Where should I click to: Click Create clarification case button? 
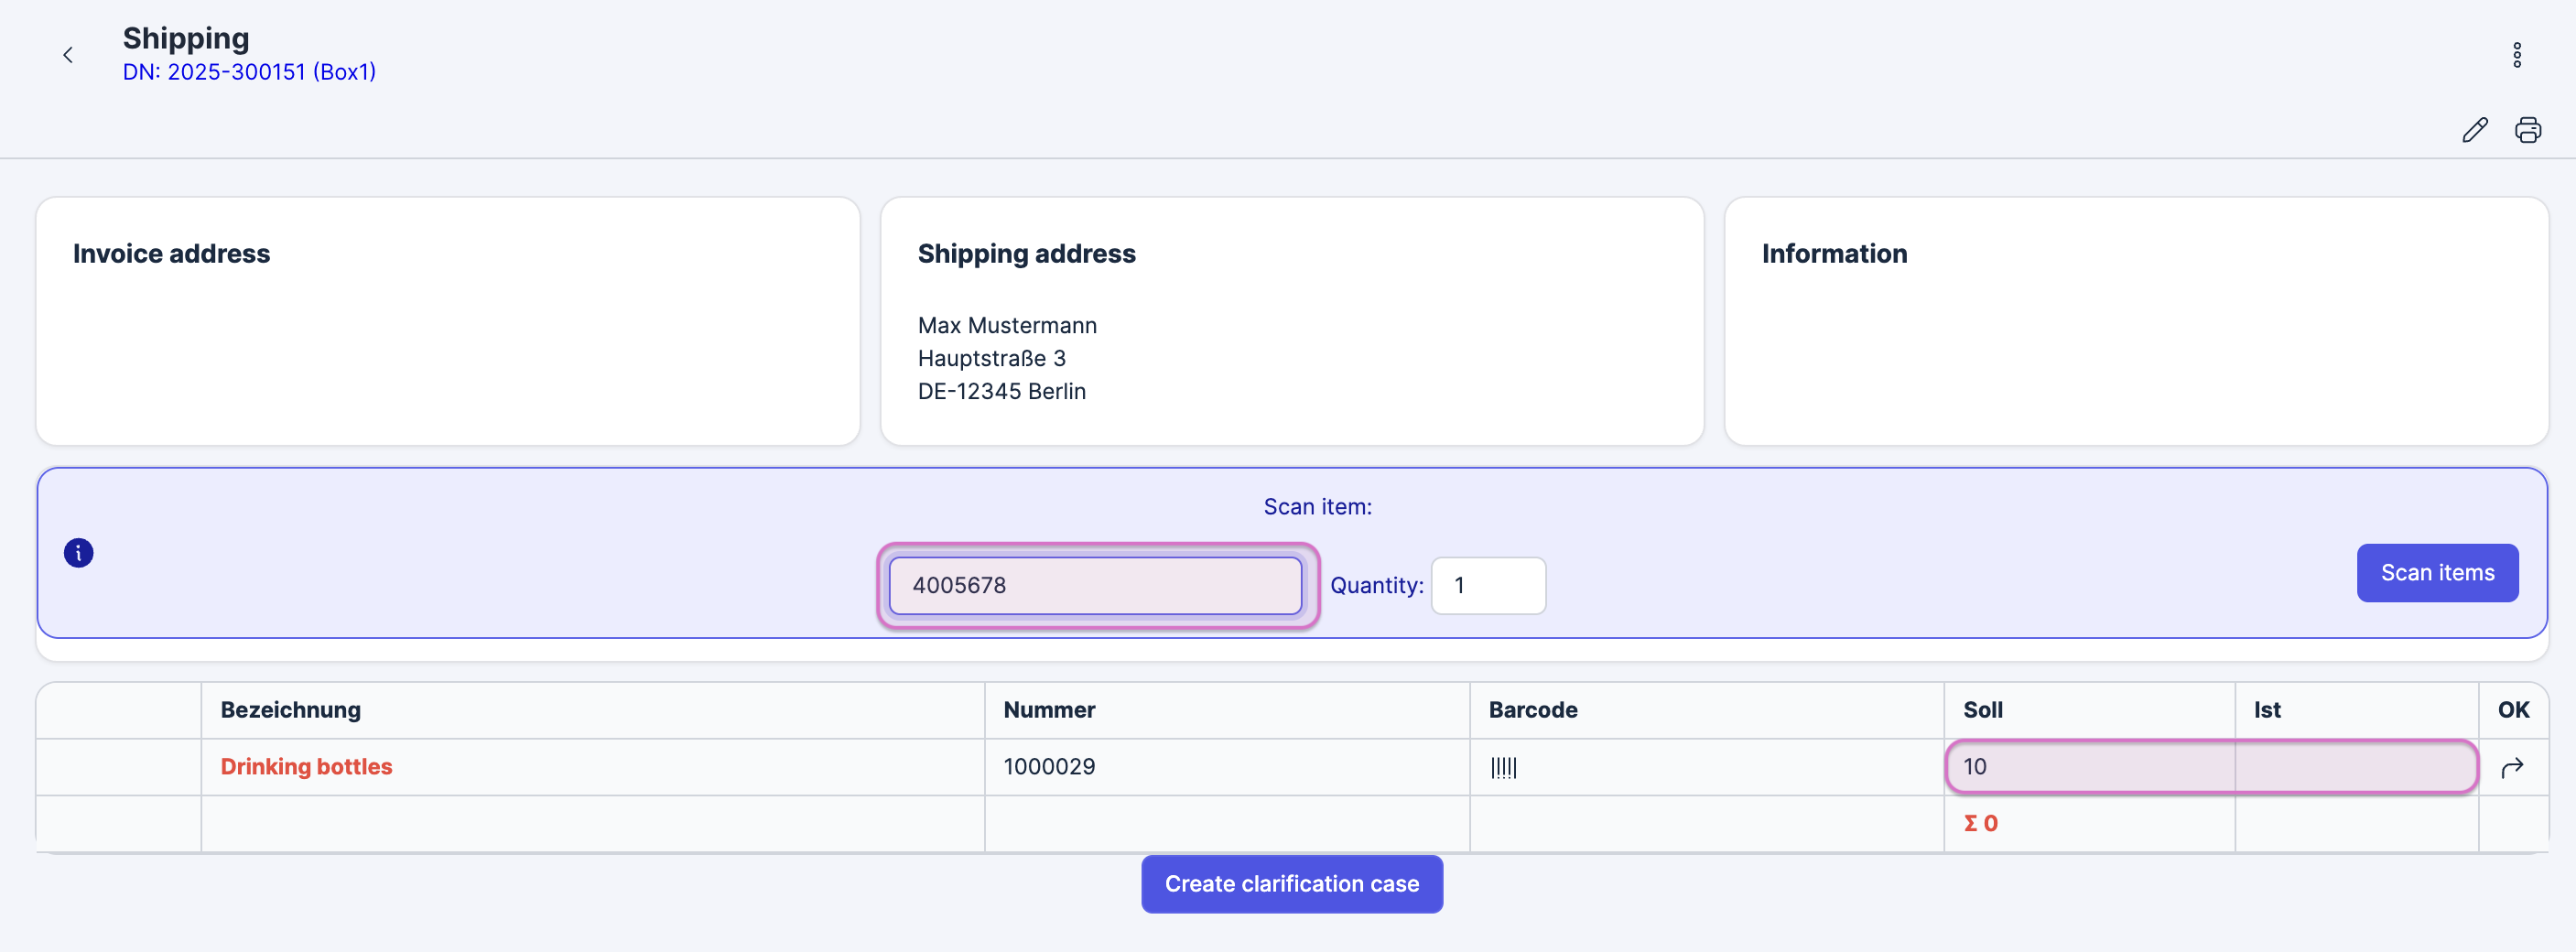pyautogui.click(x=1291, y=884)
